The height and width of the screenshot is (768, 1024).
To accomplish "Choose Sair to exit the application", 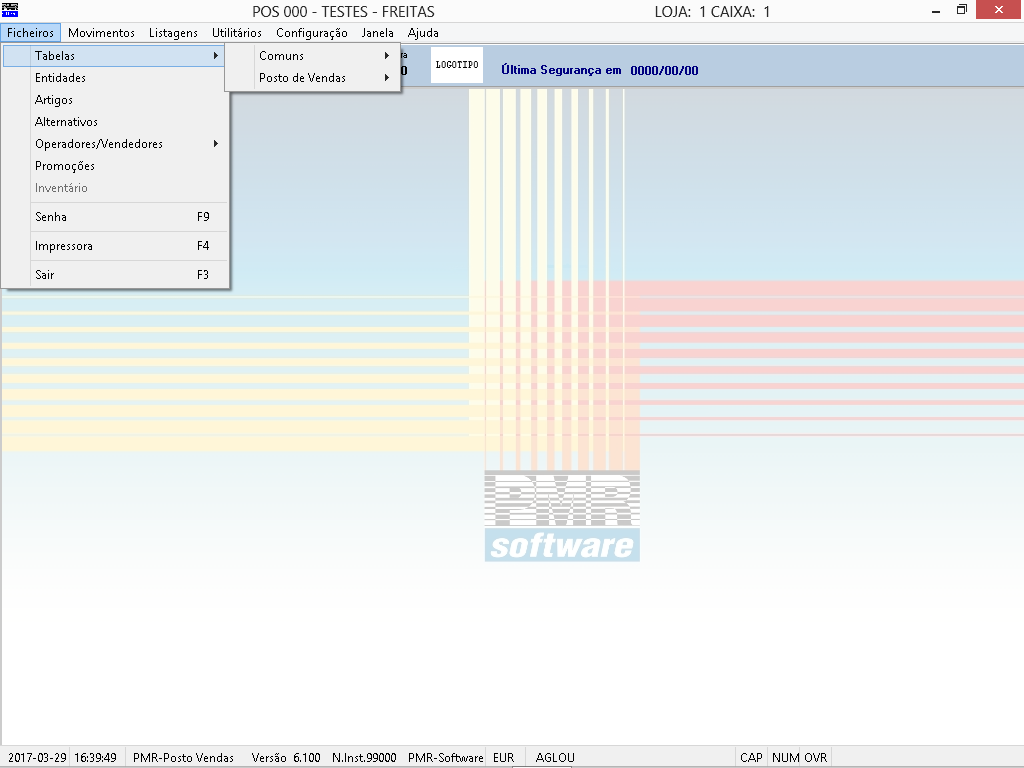I will click(x=45, y=275).
